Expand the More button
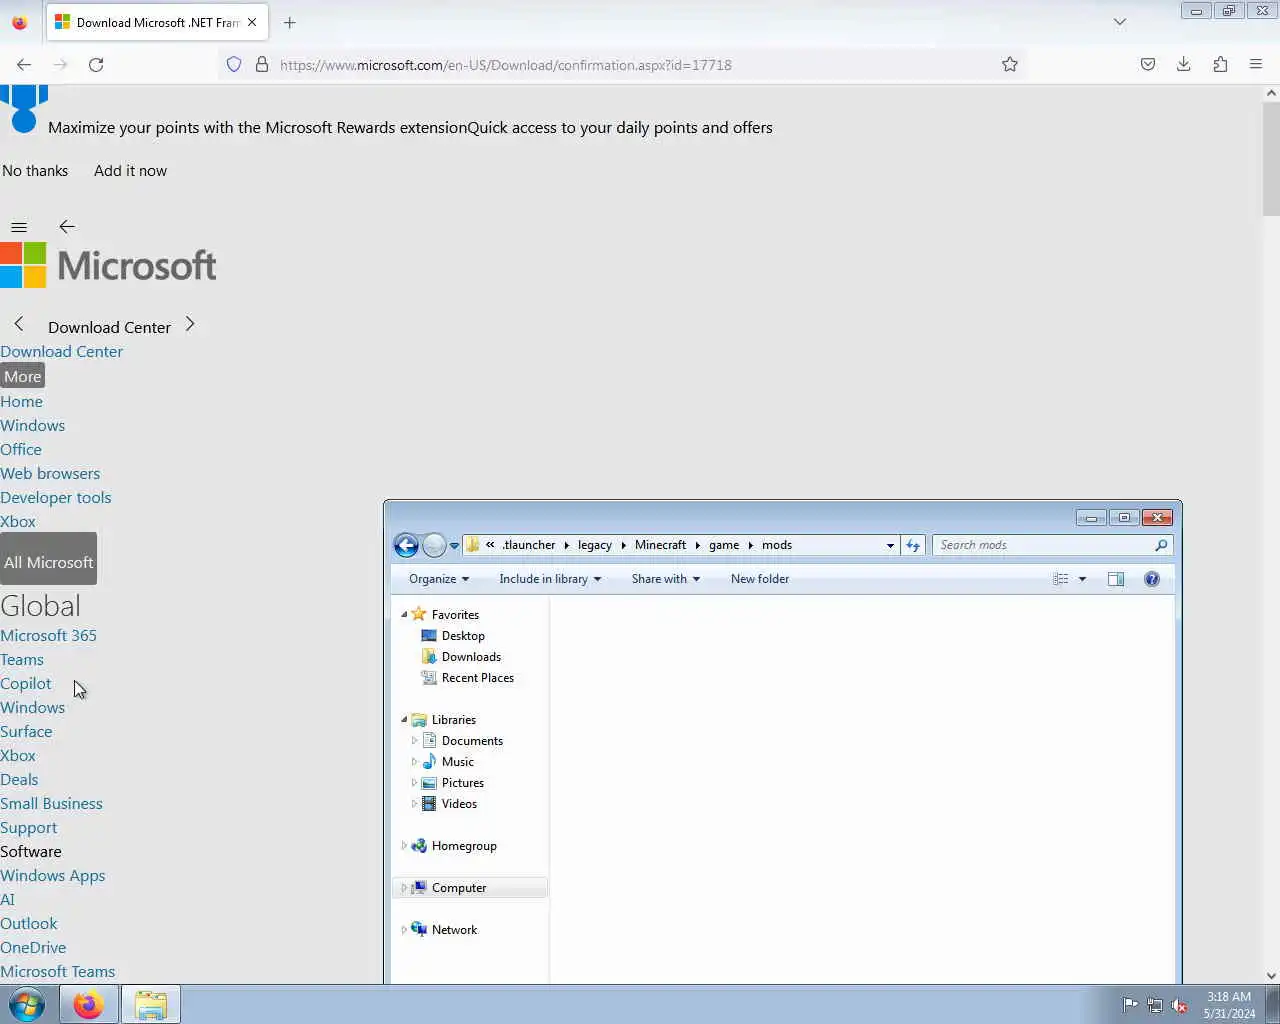Image resolution: width=1280 pixels, height=1024 pixels. pos(22,376)
